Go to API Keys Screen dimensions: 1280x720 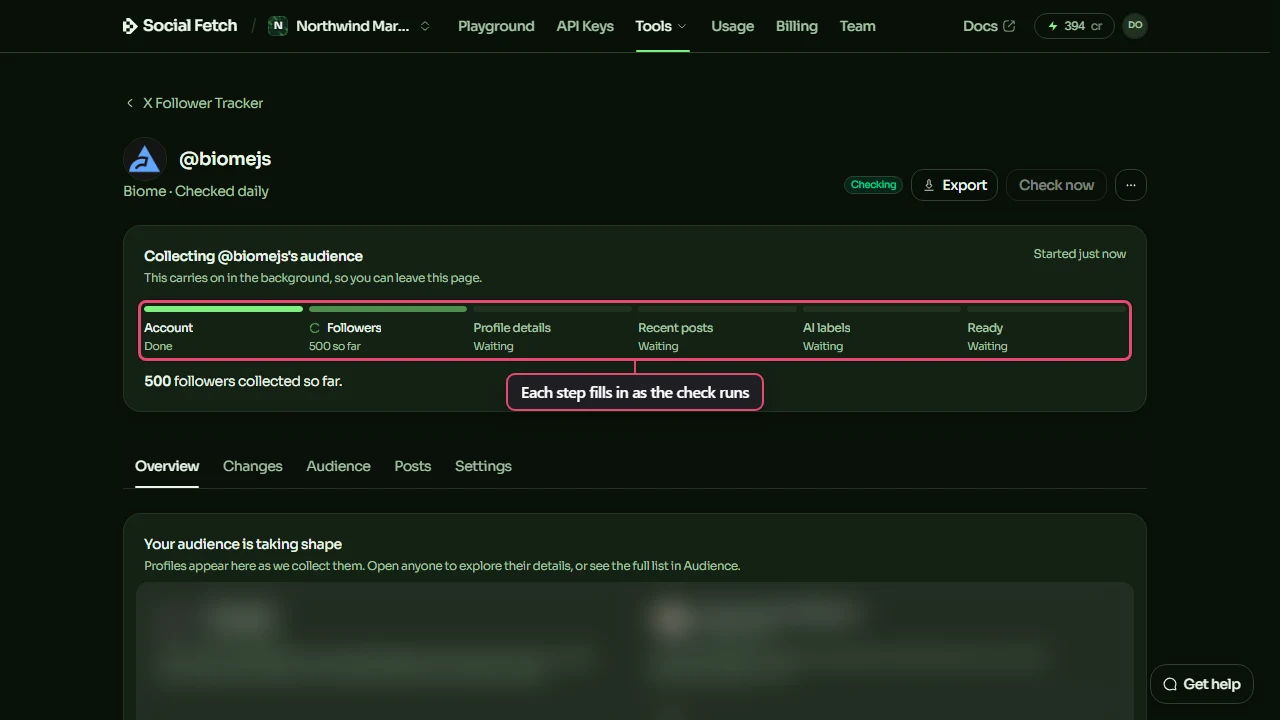click(585, 26)
